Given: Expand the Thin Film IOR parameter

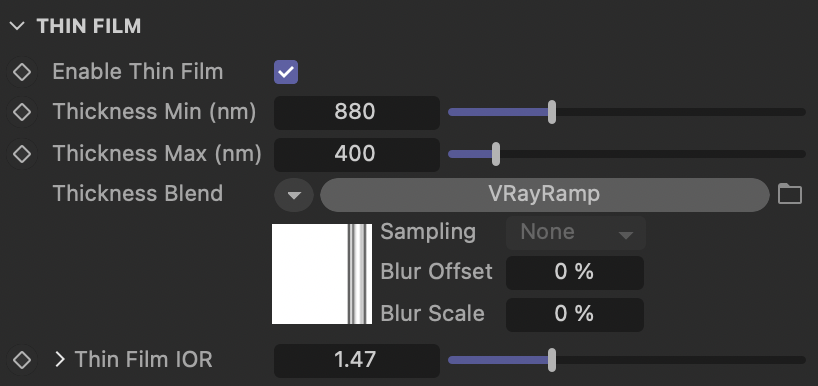Looking at the screenshot, I should click(x=60, y=359).
